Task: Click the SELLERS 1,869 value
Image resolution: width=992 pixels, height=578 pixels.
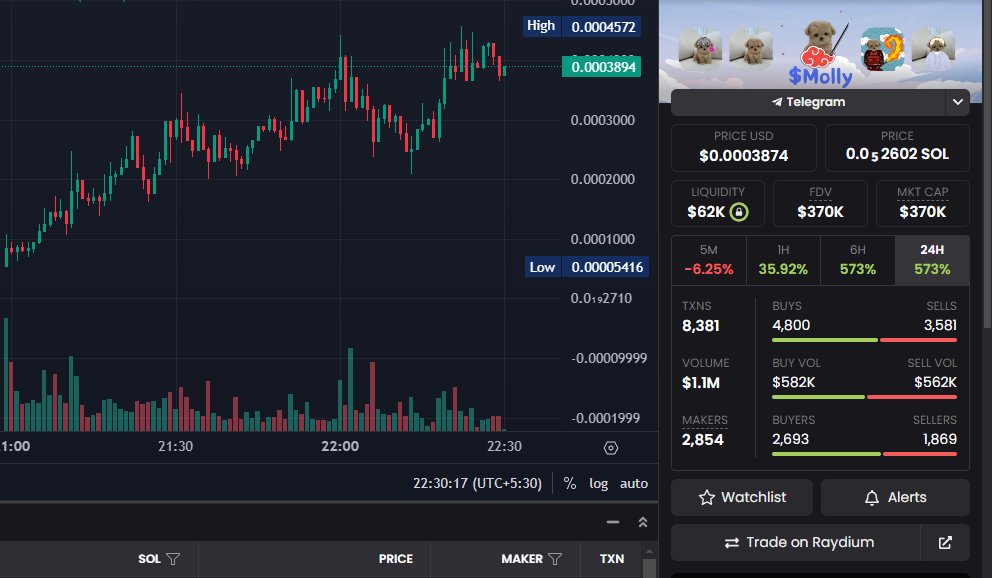Action: [x=939, y=439]
